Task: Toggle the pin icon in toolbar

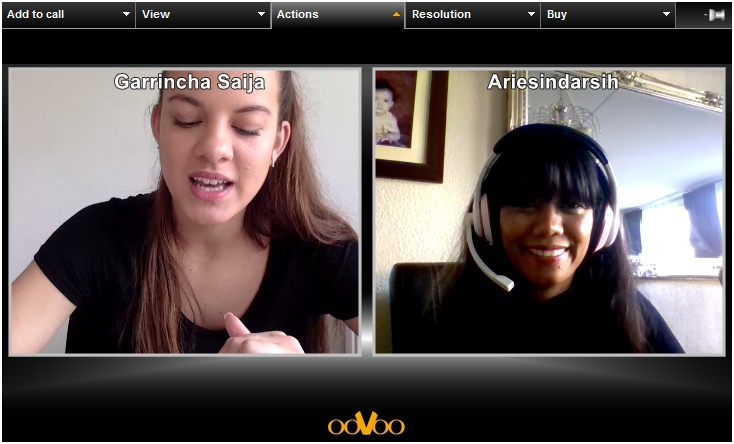Action: coord(714,15)
